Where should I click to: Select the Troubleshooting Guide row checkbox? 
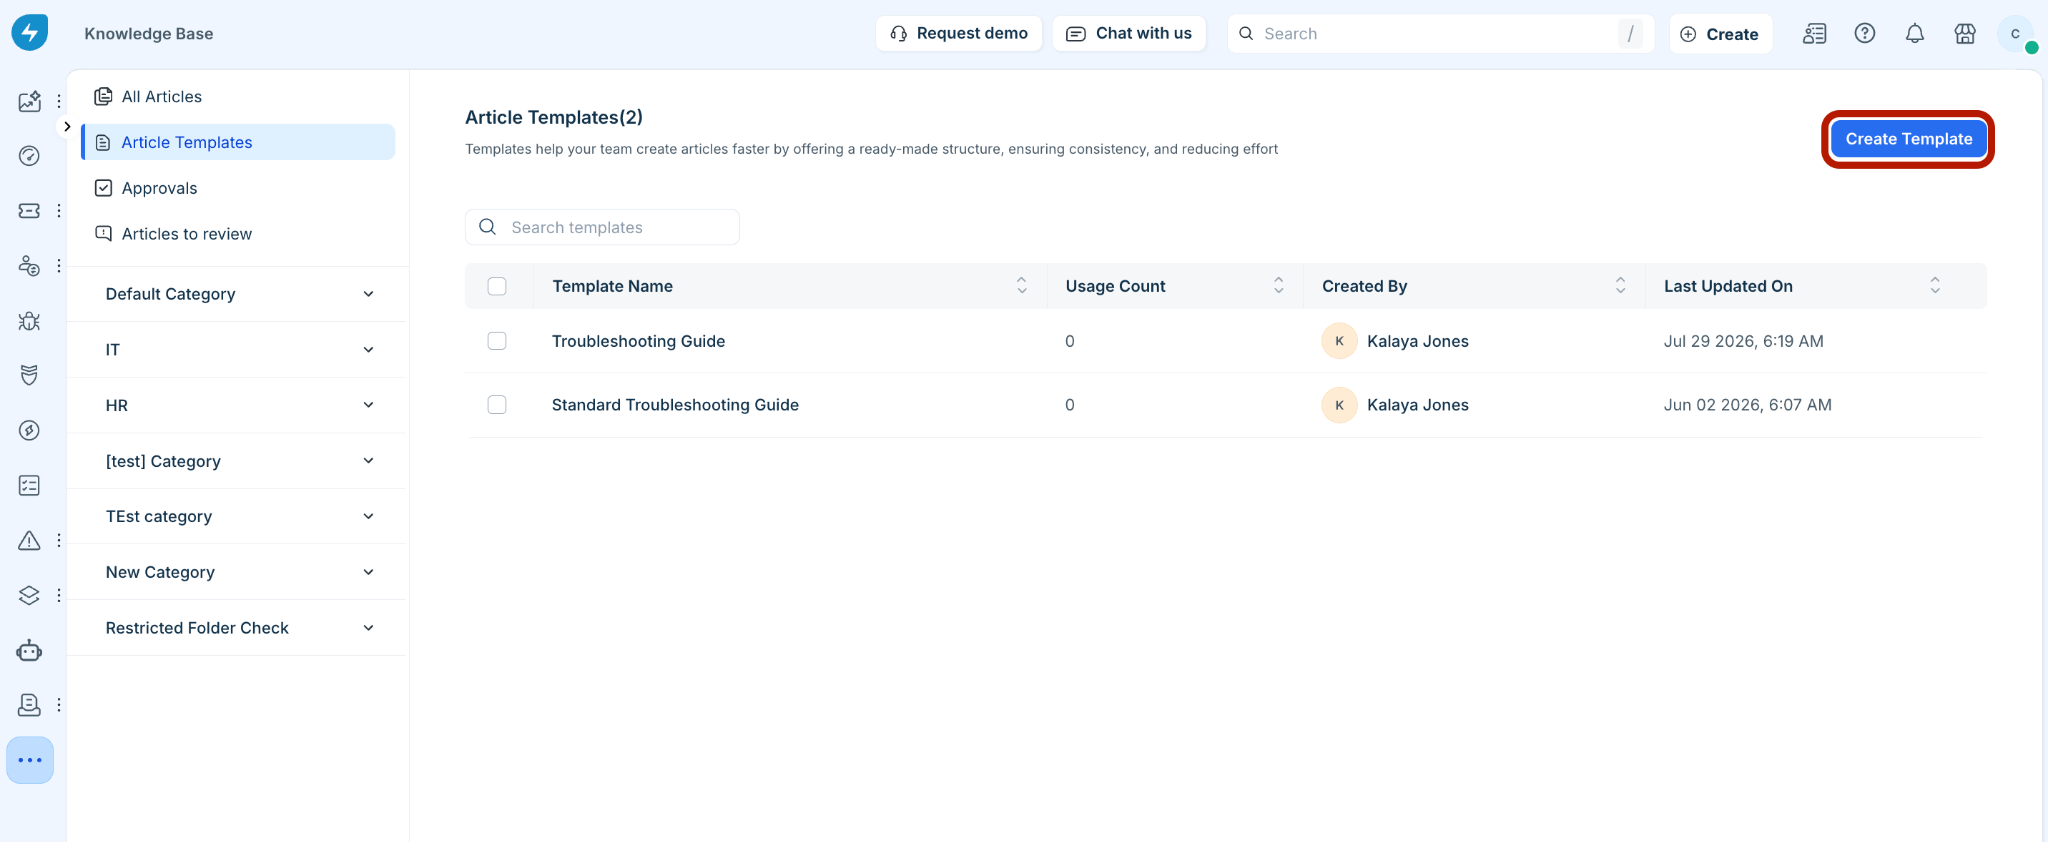tap(497, 341)
